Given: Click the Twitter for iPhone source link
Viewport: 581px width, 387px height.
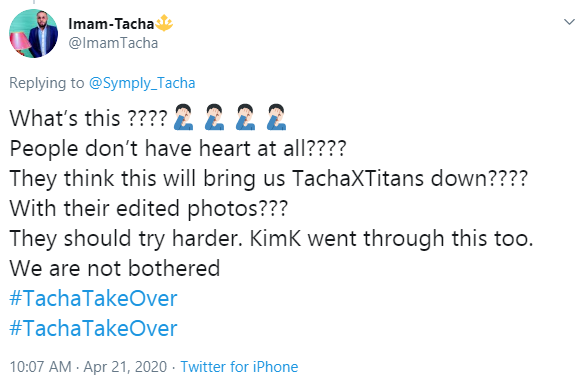Looking at the screenshot, I should [x=239, y=367].
